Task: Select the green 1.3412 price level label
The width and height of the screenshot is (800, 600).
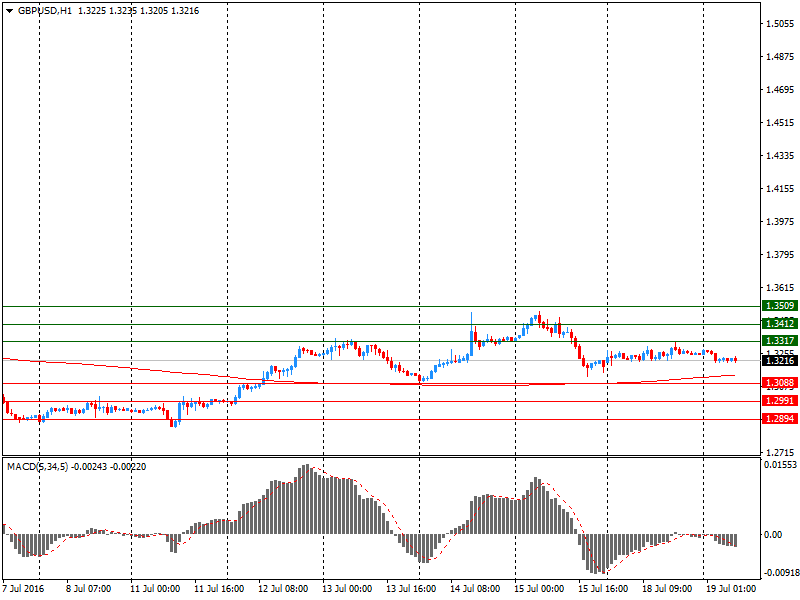Action: click(x=780, y=323)
